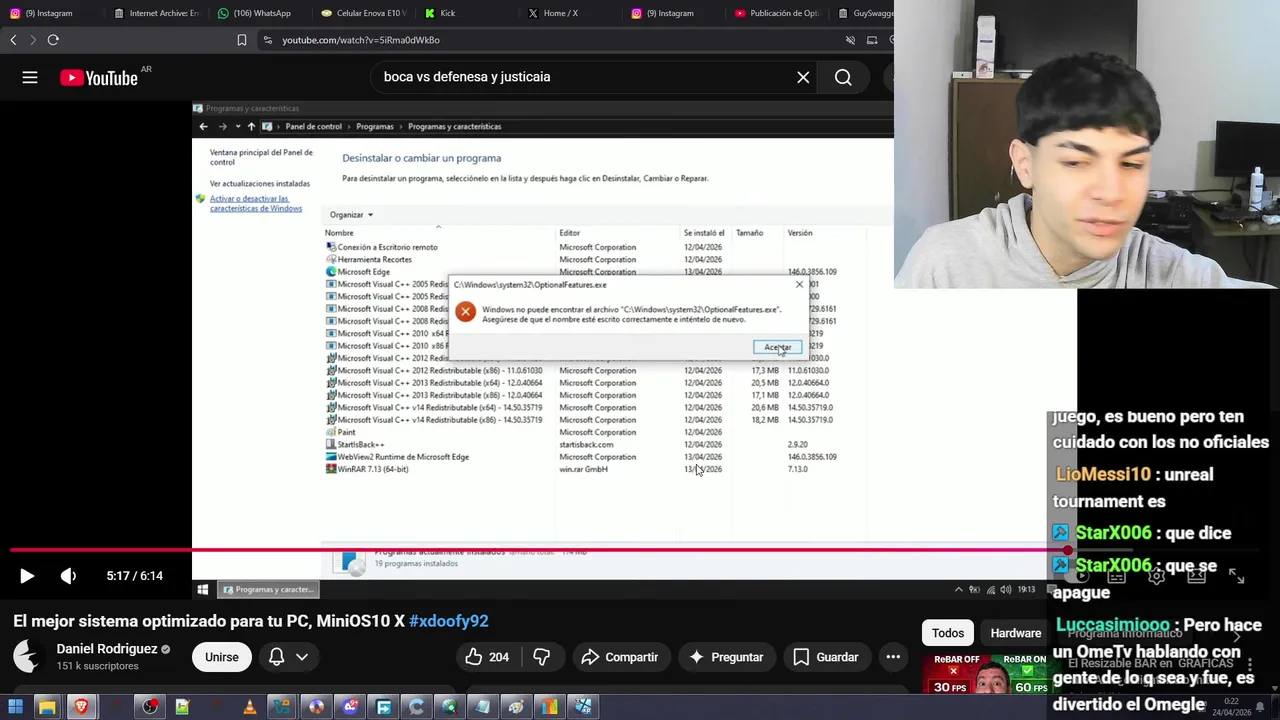Close the OptionalFeatures.exe dialog with X

coord(799,285)
